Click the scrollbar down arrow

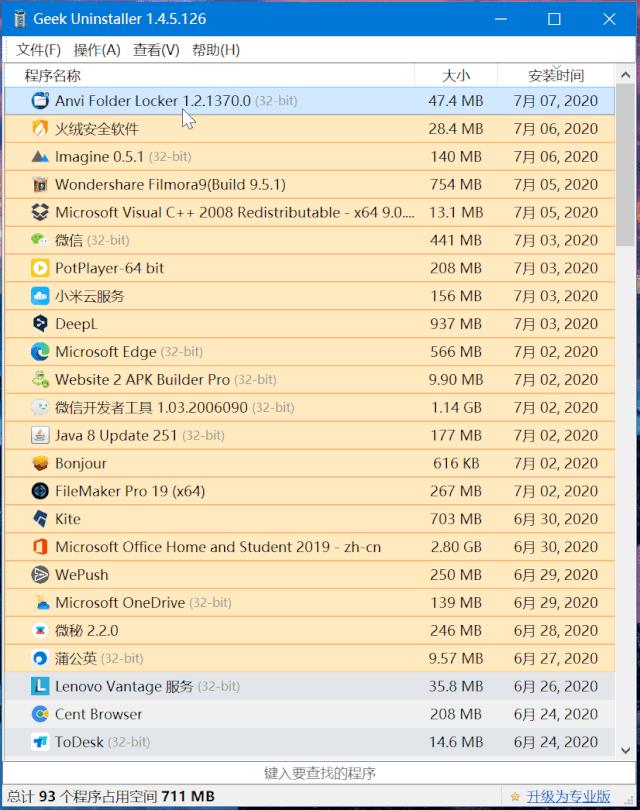pyautogui.click(x=626, y=750)
